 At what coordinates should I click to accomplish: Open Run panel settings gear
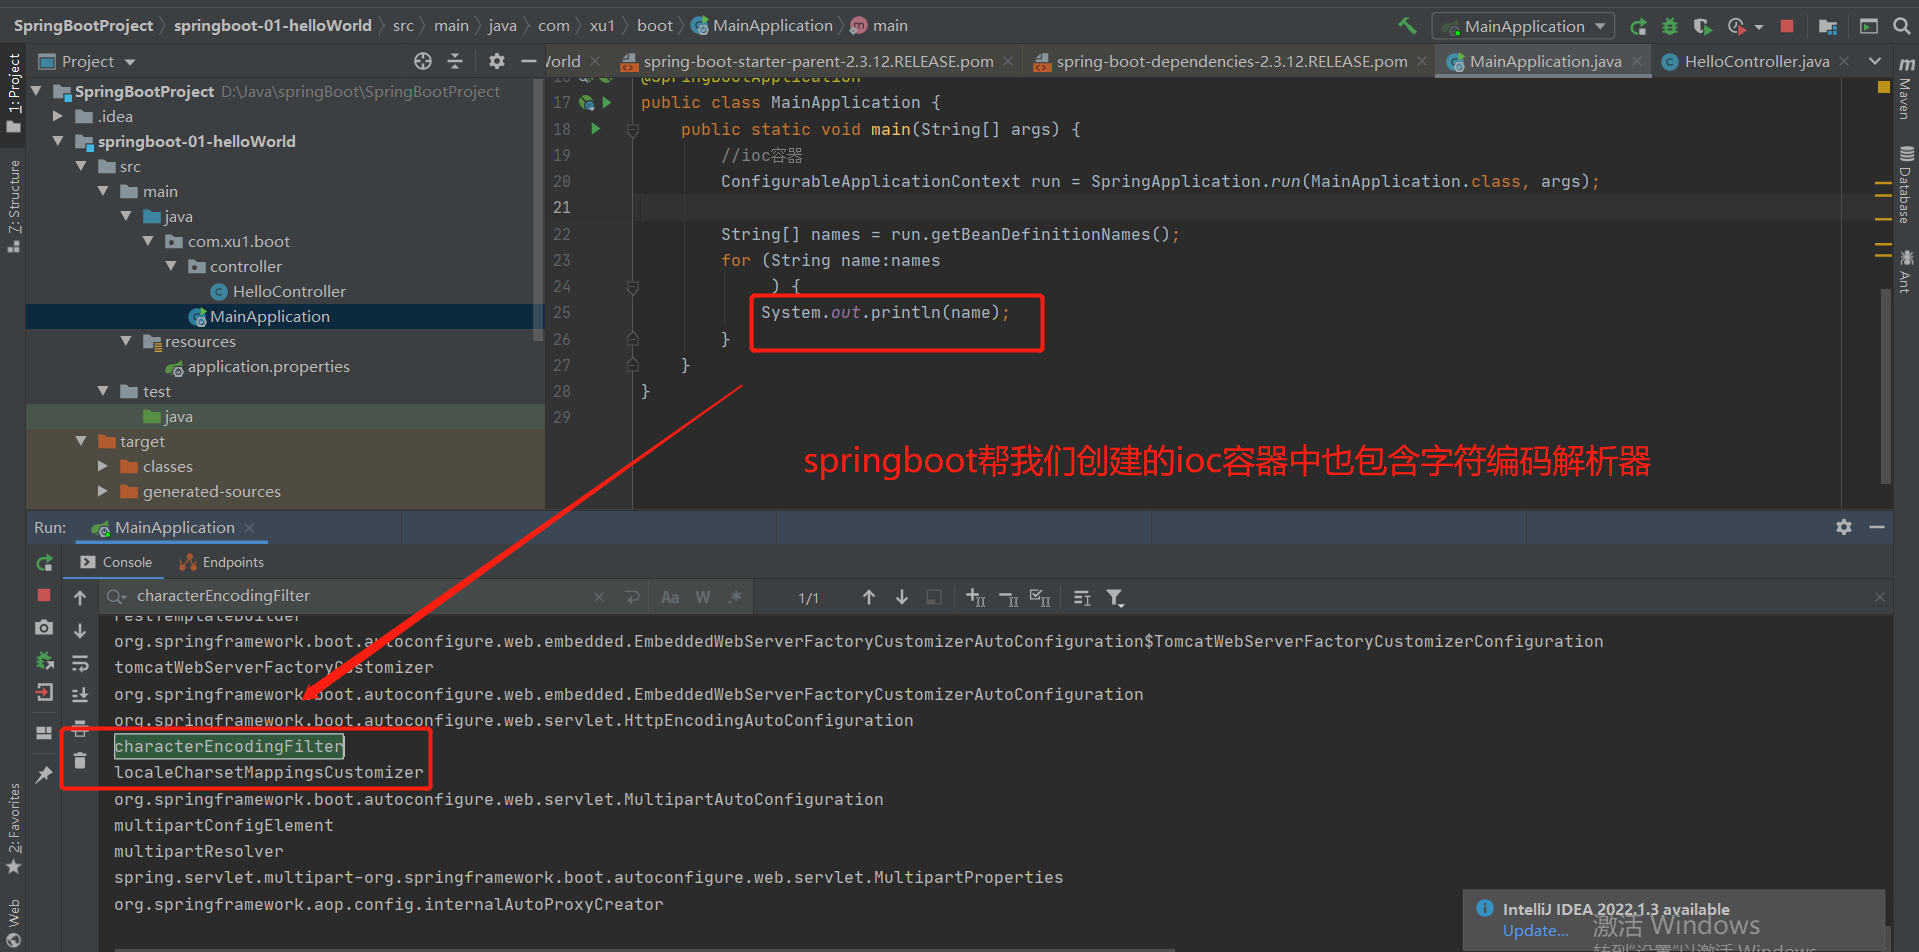[x=1844, y=527]
